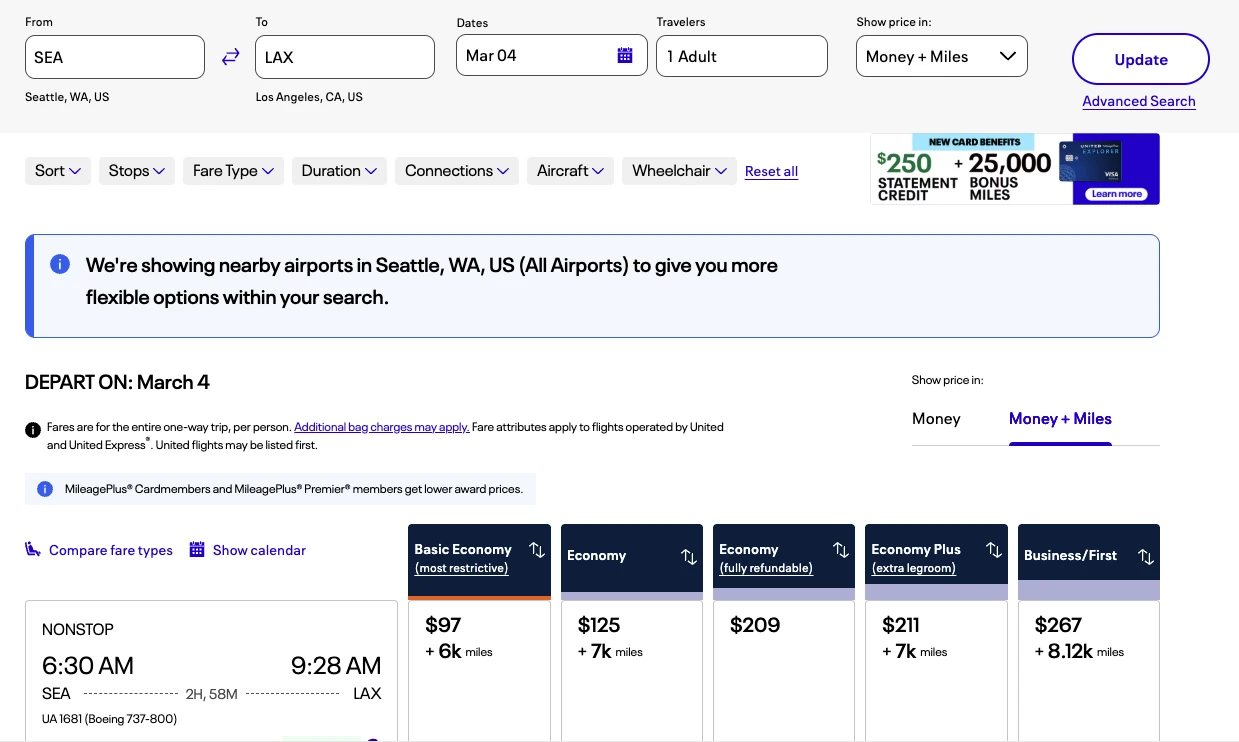Viewport: 1239px width, 742px height.
Task: Sort by Business/First price arrows
Action: [1146, 556]
